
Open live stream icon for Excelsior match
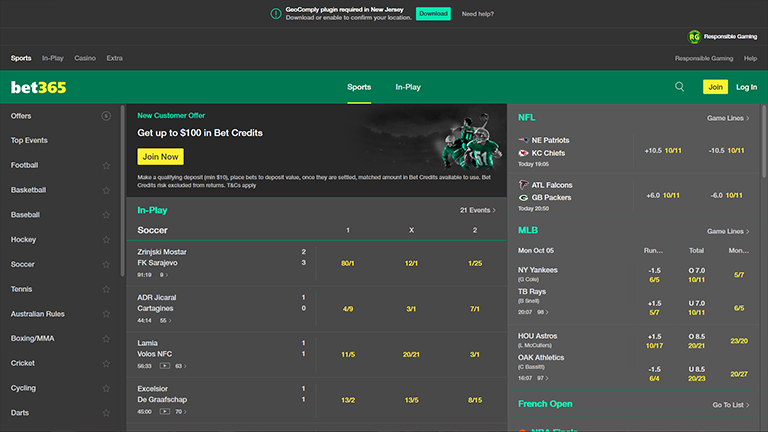(x=165, y=411)
